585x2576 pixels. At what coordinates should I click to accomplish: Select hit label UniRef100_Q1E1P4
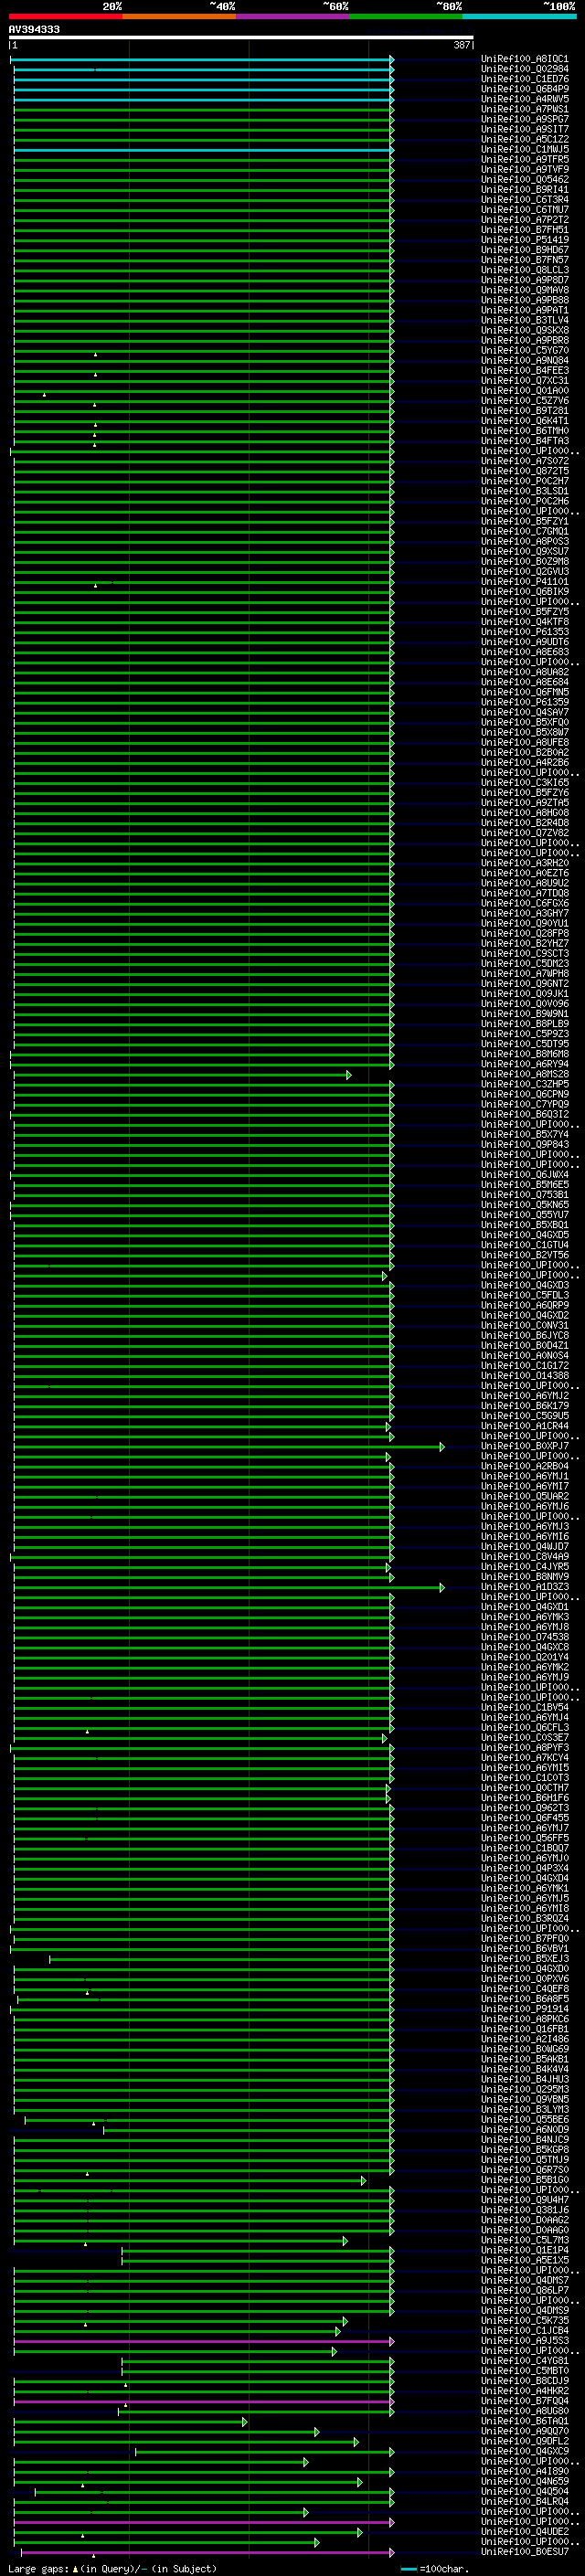click(525, 2251)
